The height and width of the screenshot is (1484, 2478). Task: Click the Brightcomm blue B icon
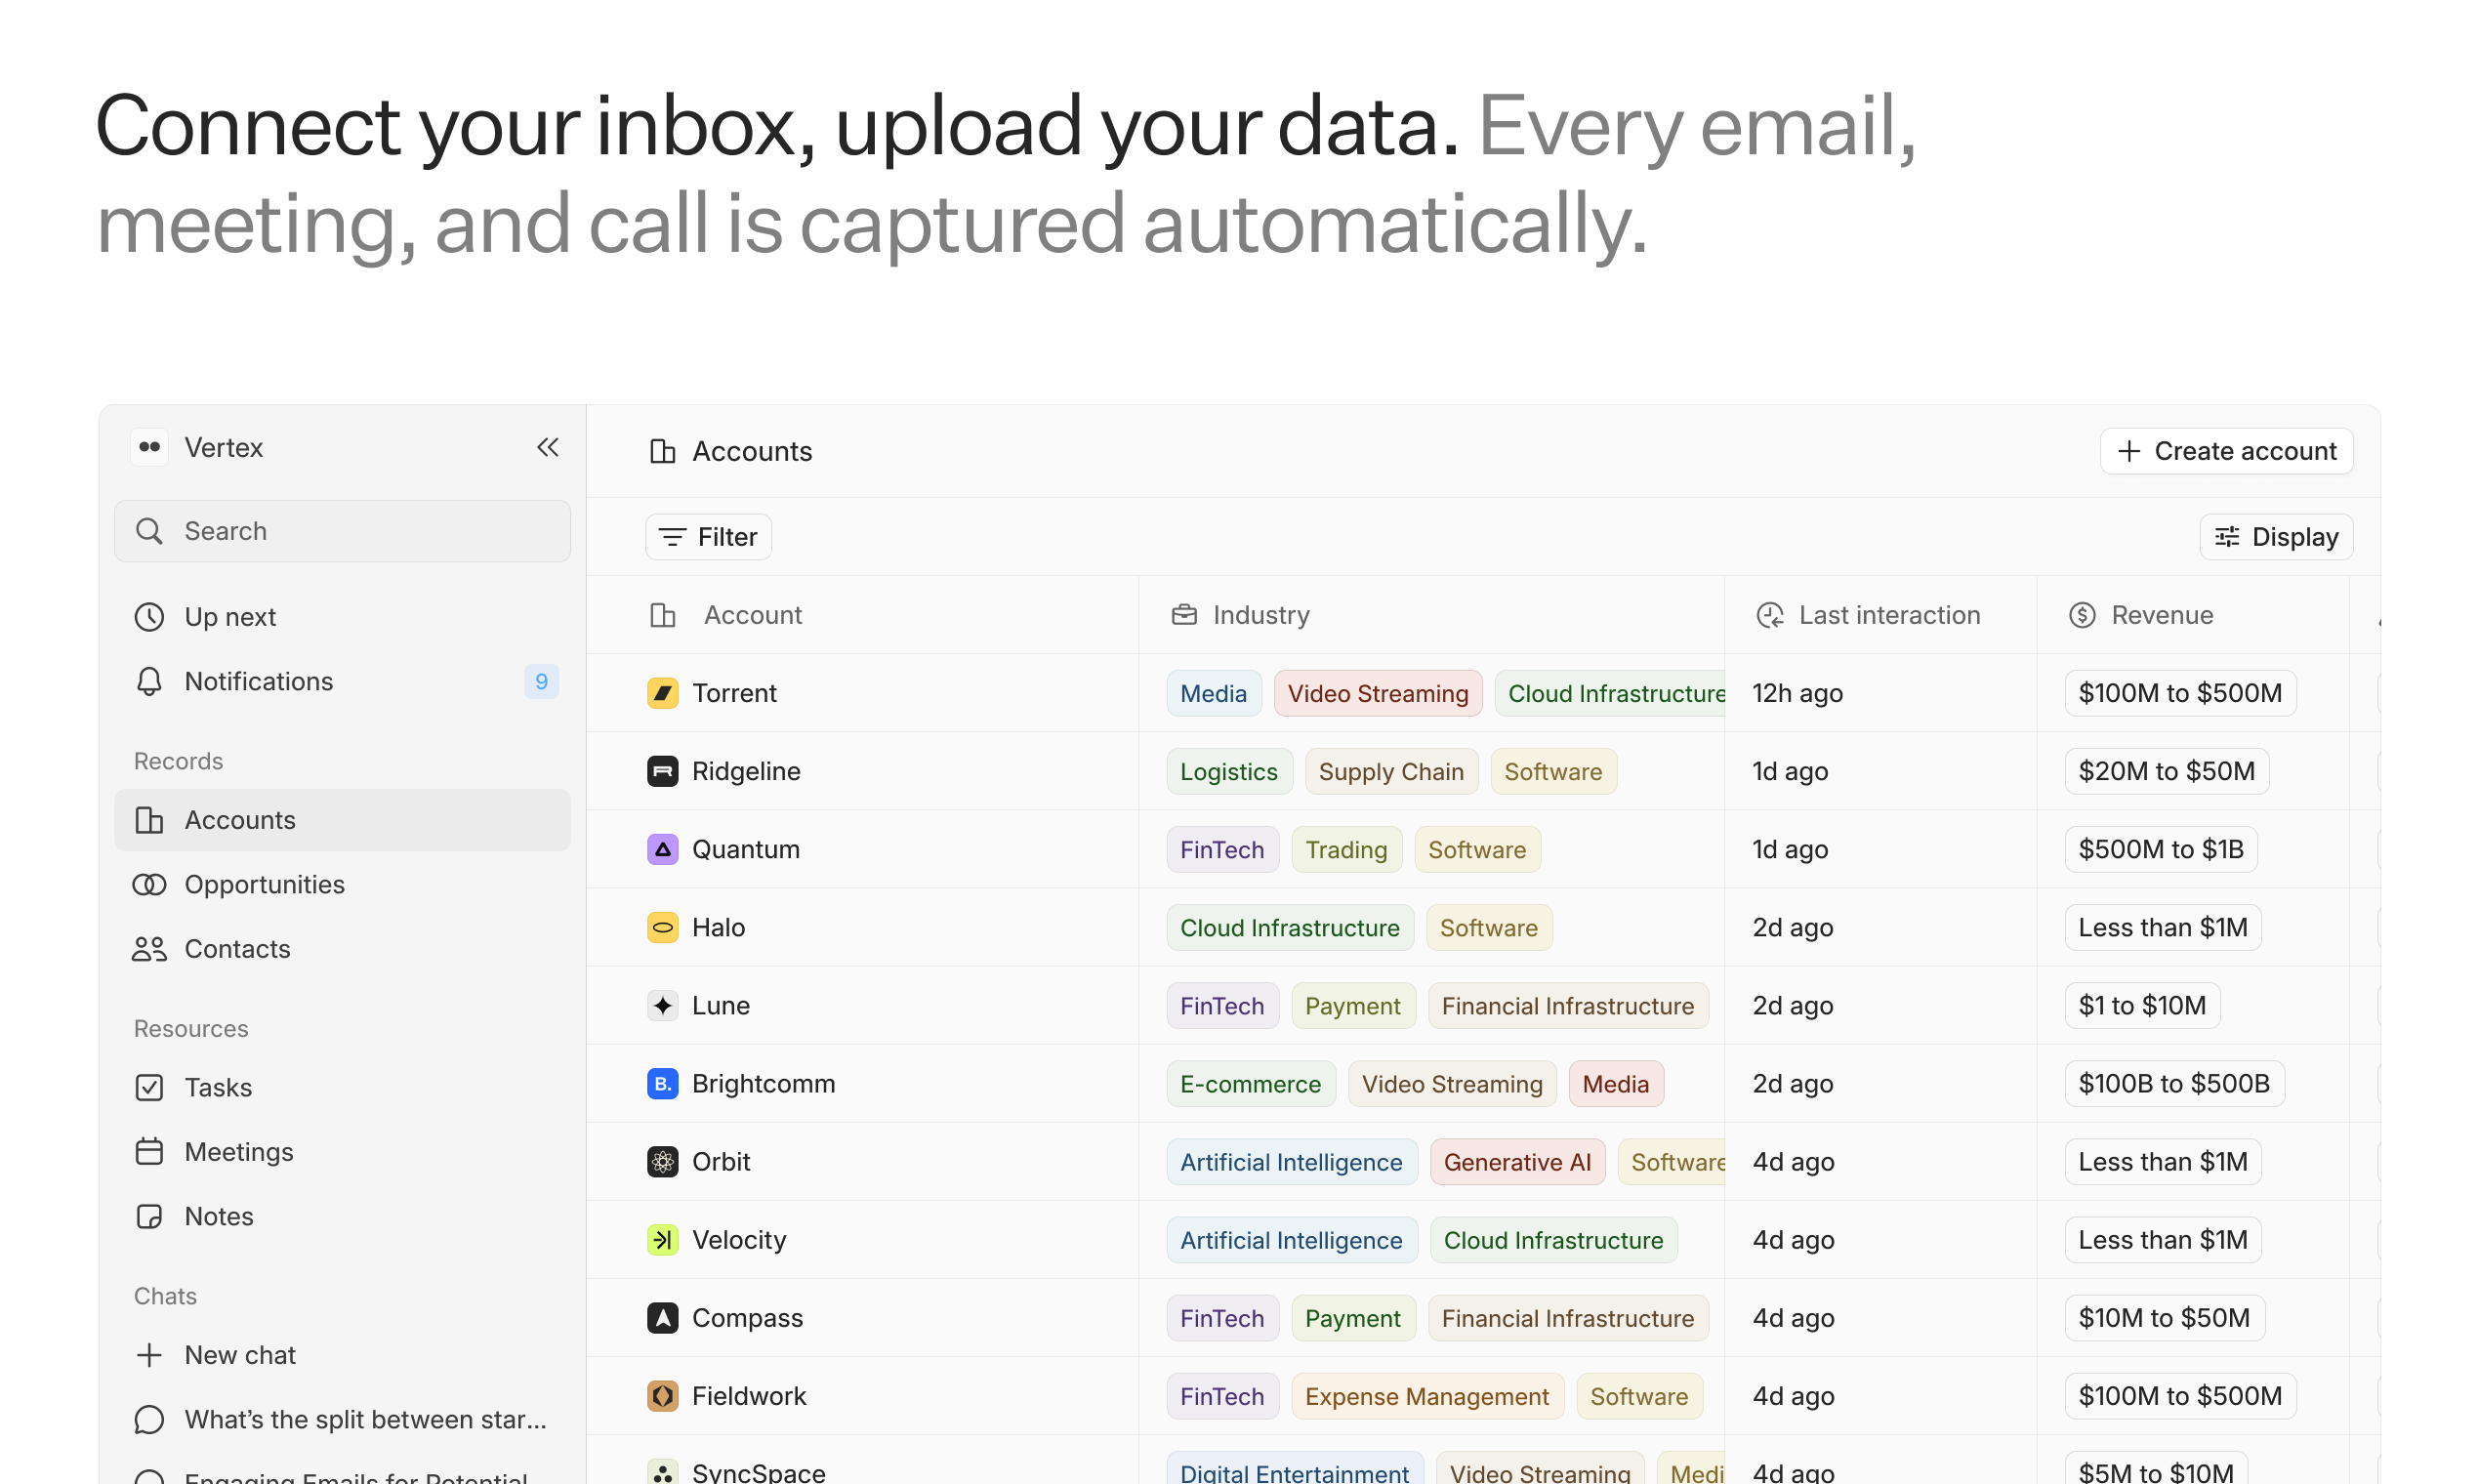pos(662,1083)
